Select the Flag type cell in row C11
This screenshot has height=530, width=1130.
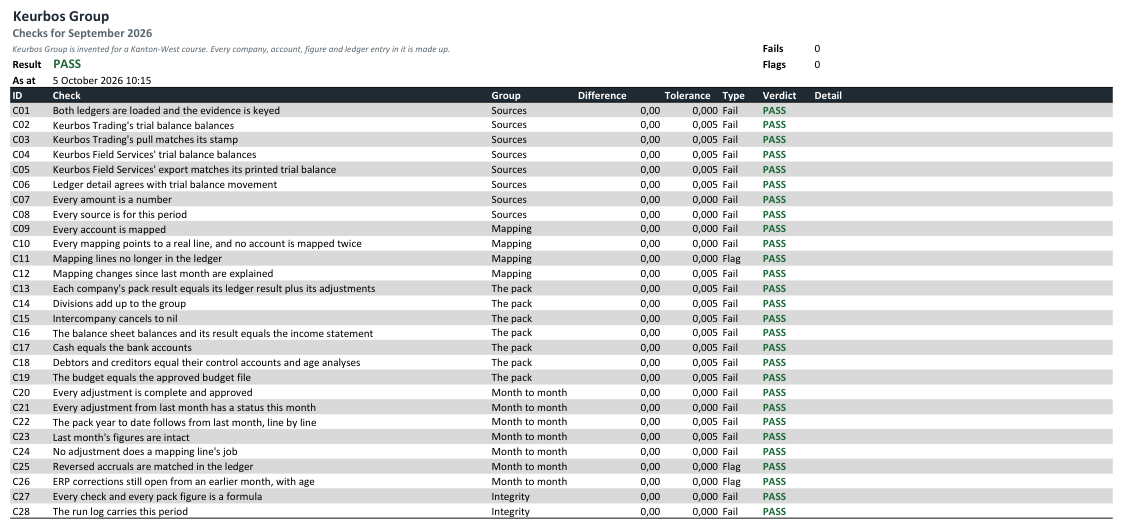pyautogui.click(x=734, y=259)
